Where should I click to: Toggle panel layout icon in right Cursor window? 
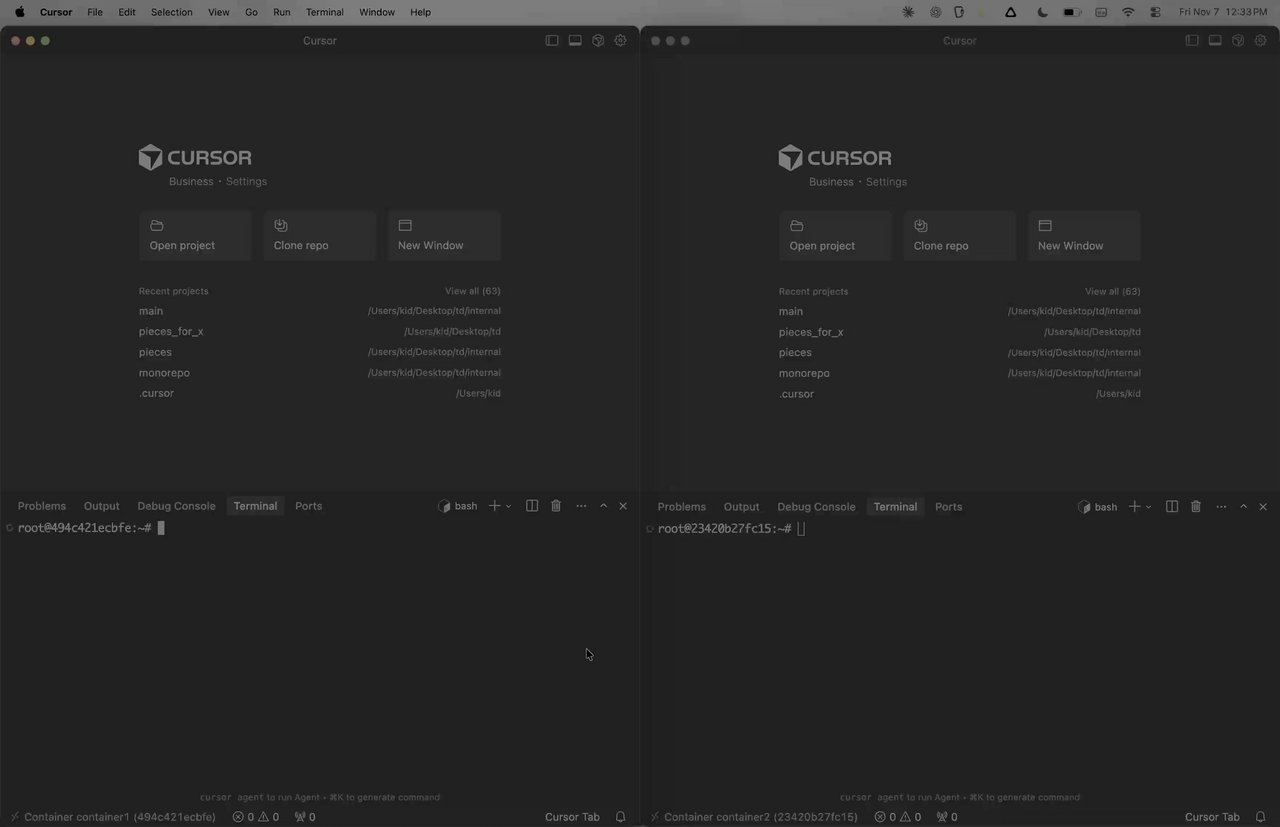point(1215,41)
